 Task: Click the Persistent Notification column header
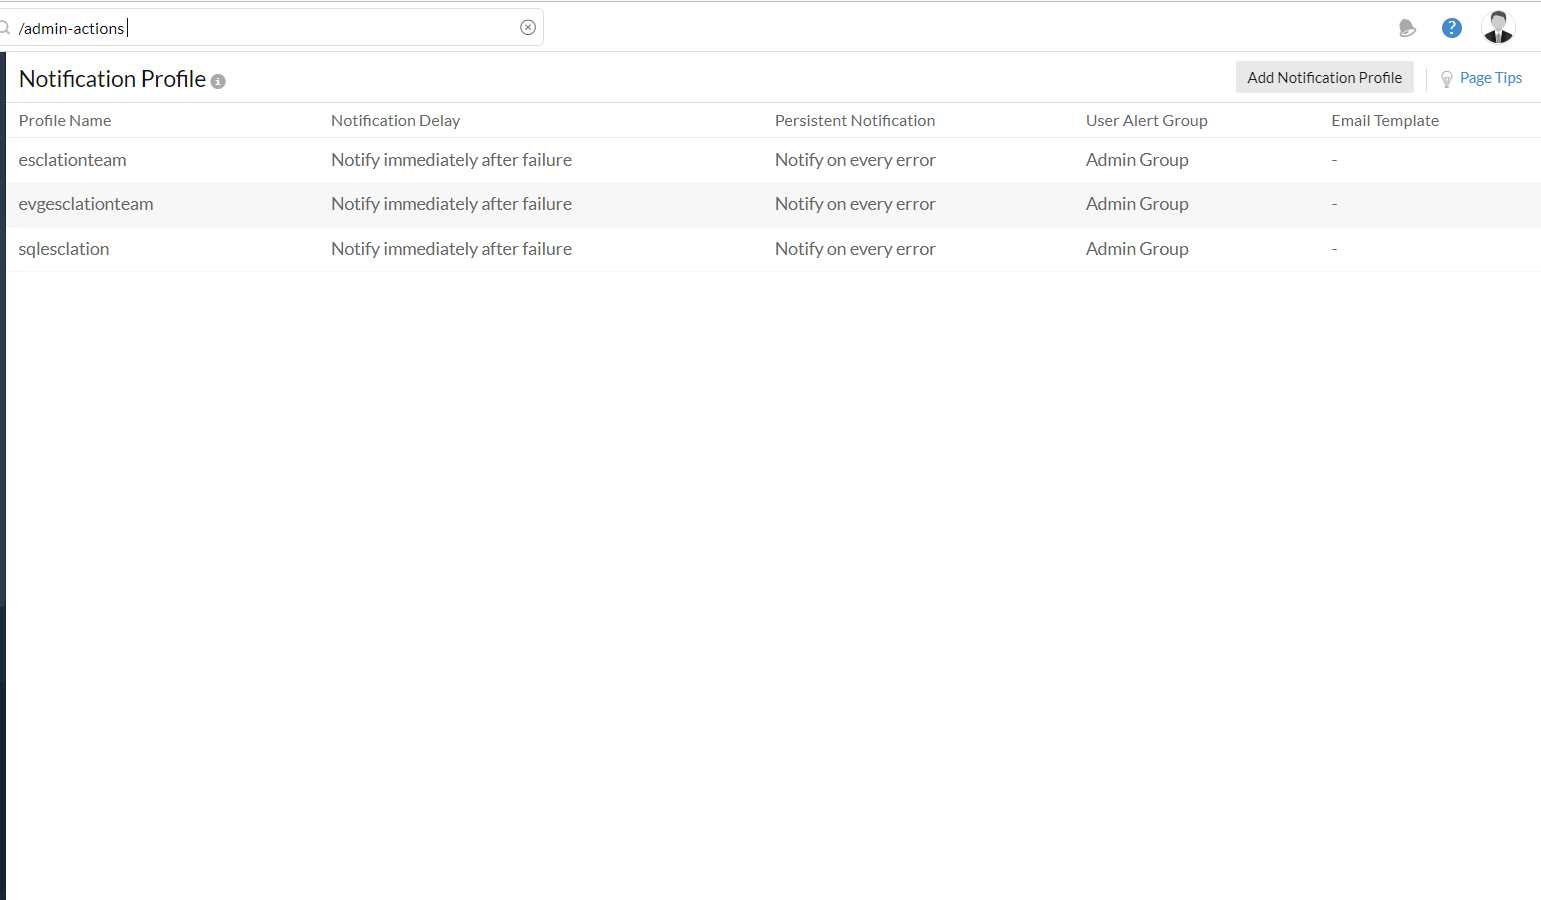click(855, 121)
